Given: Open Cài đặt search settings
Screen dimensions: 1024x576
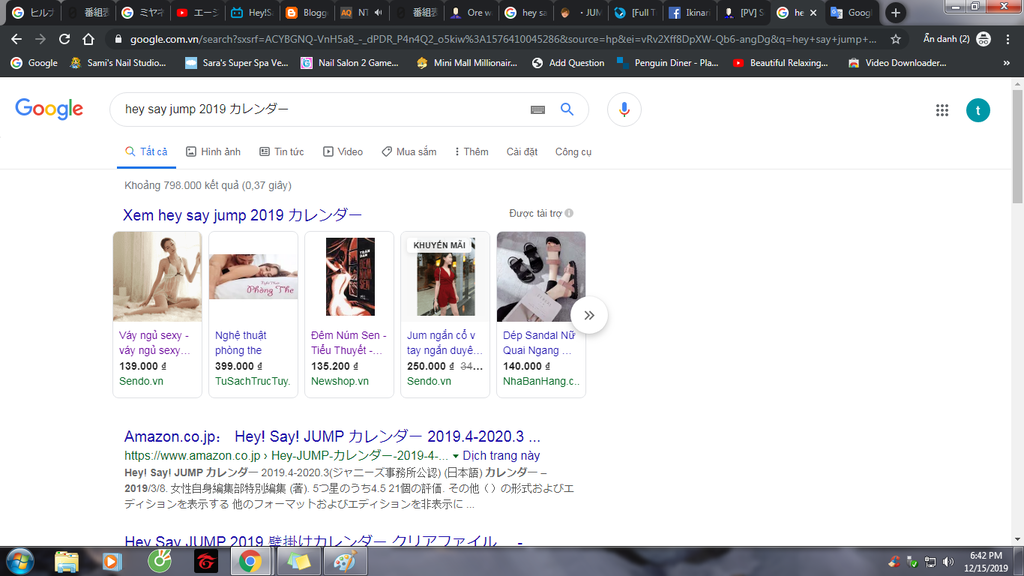Looking at the screenshot, I should point(522,152).
